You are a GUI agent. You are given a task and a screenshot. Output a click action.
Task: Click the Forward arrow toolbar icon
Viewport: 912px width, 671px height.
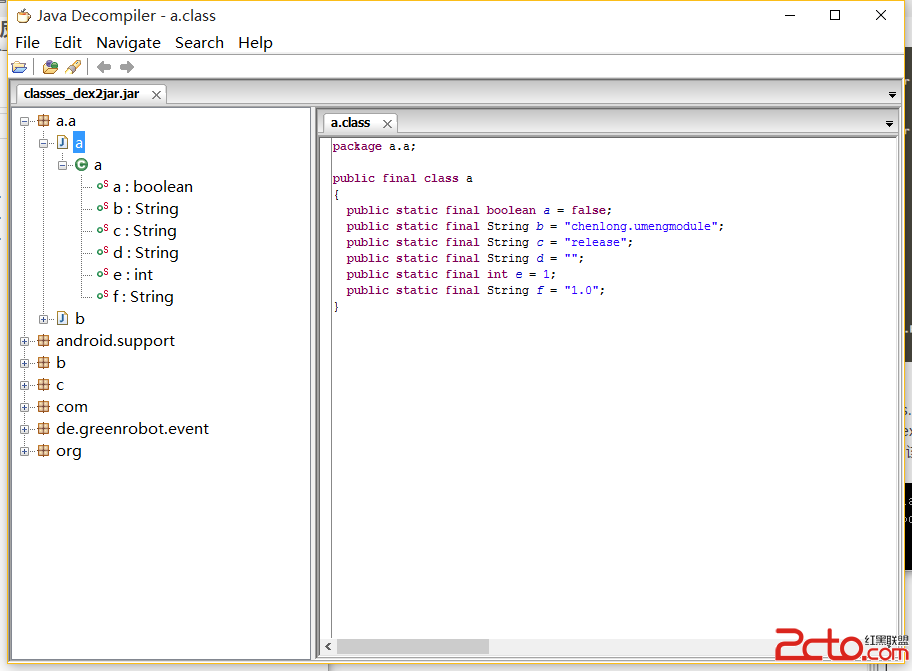[127, 67]
